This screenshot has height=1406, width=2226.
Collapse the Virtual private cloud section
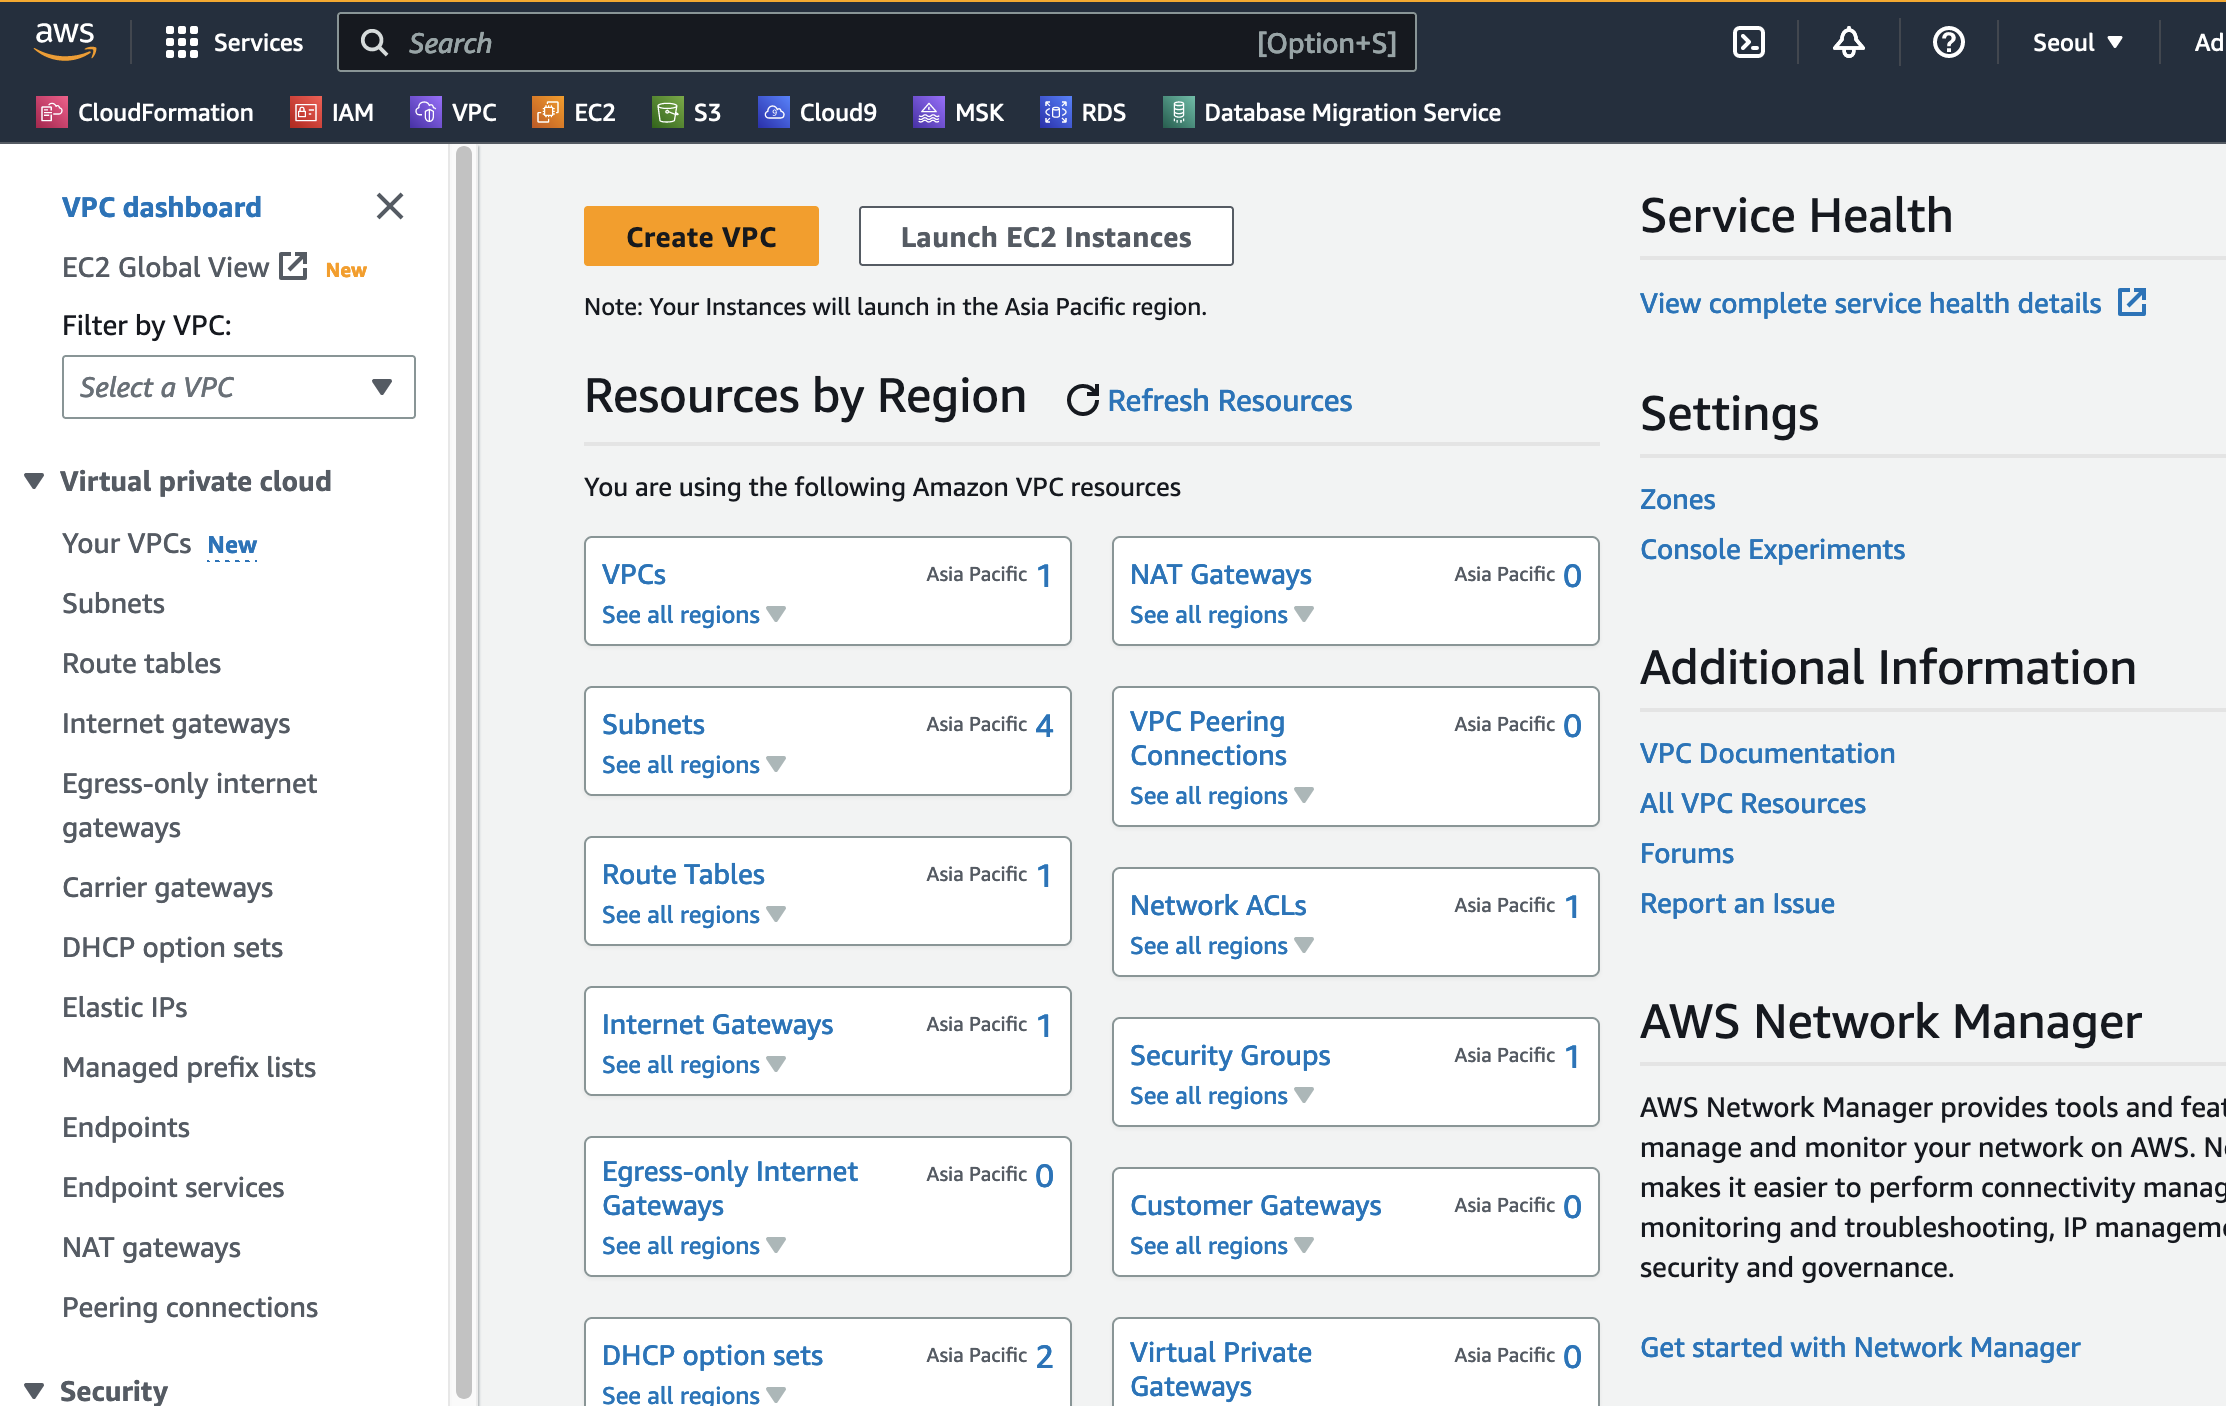pos(34,481)
